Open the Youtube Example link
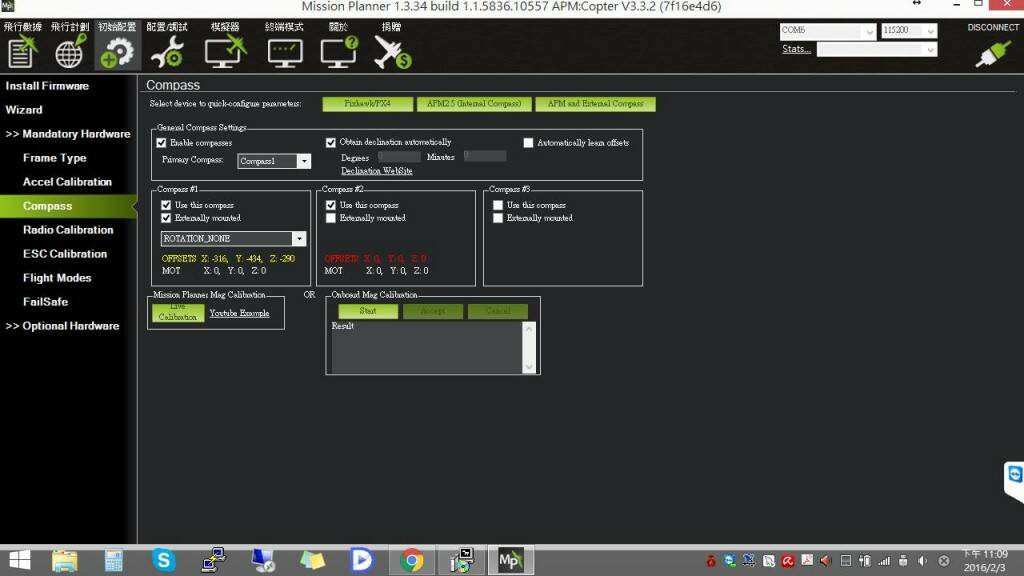The width and height of the screenshot is (1024, 576). click(x=239, y=313)
